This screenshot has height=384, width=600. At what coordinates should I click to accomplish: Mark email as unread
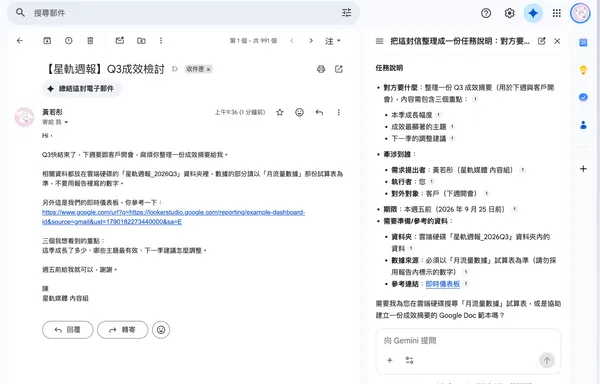[120, 41]
